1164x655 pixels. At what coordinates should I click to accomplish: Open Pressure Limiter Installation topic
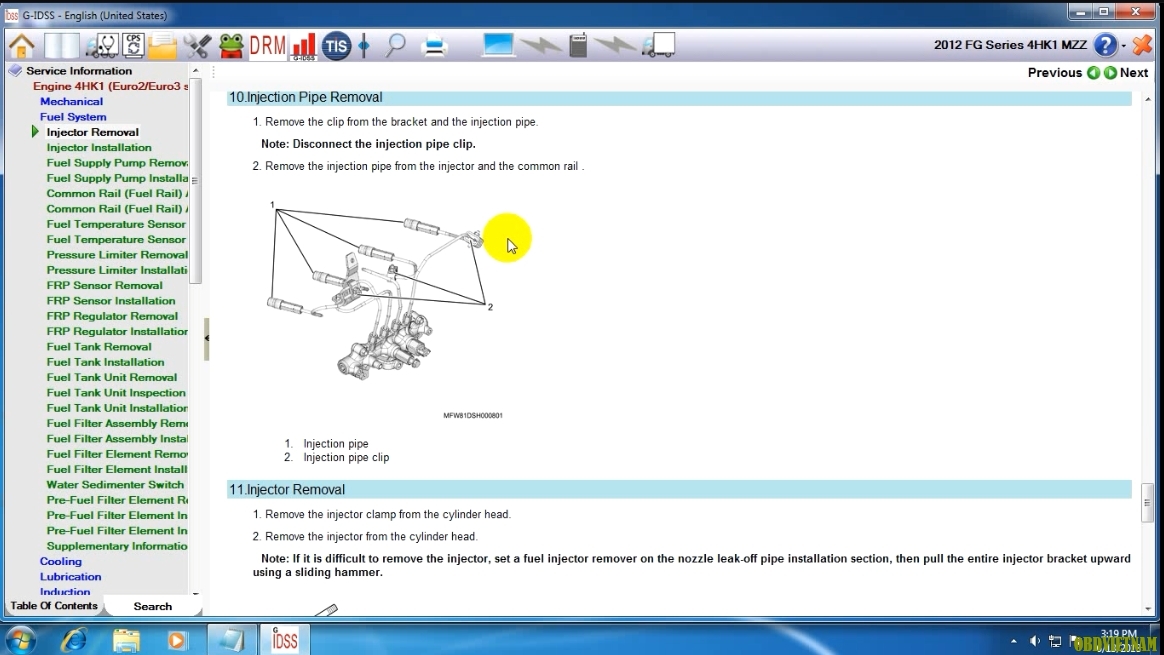117,270
